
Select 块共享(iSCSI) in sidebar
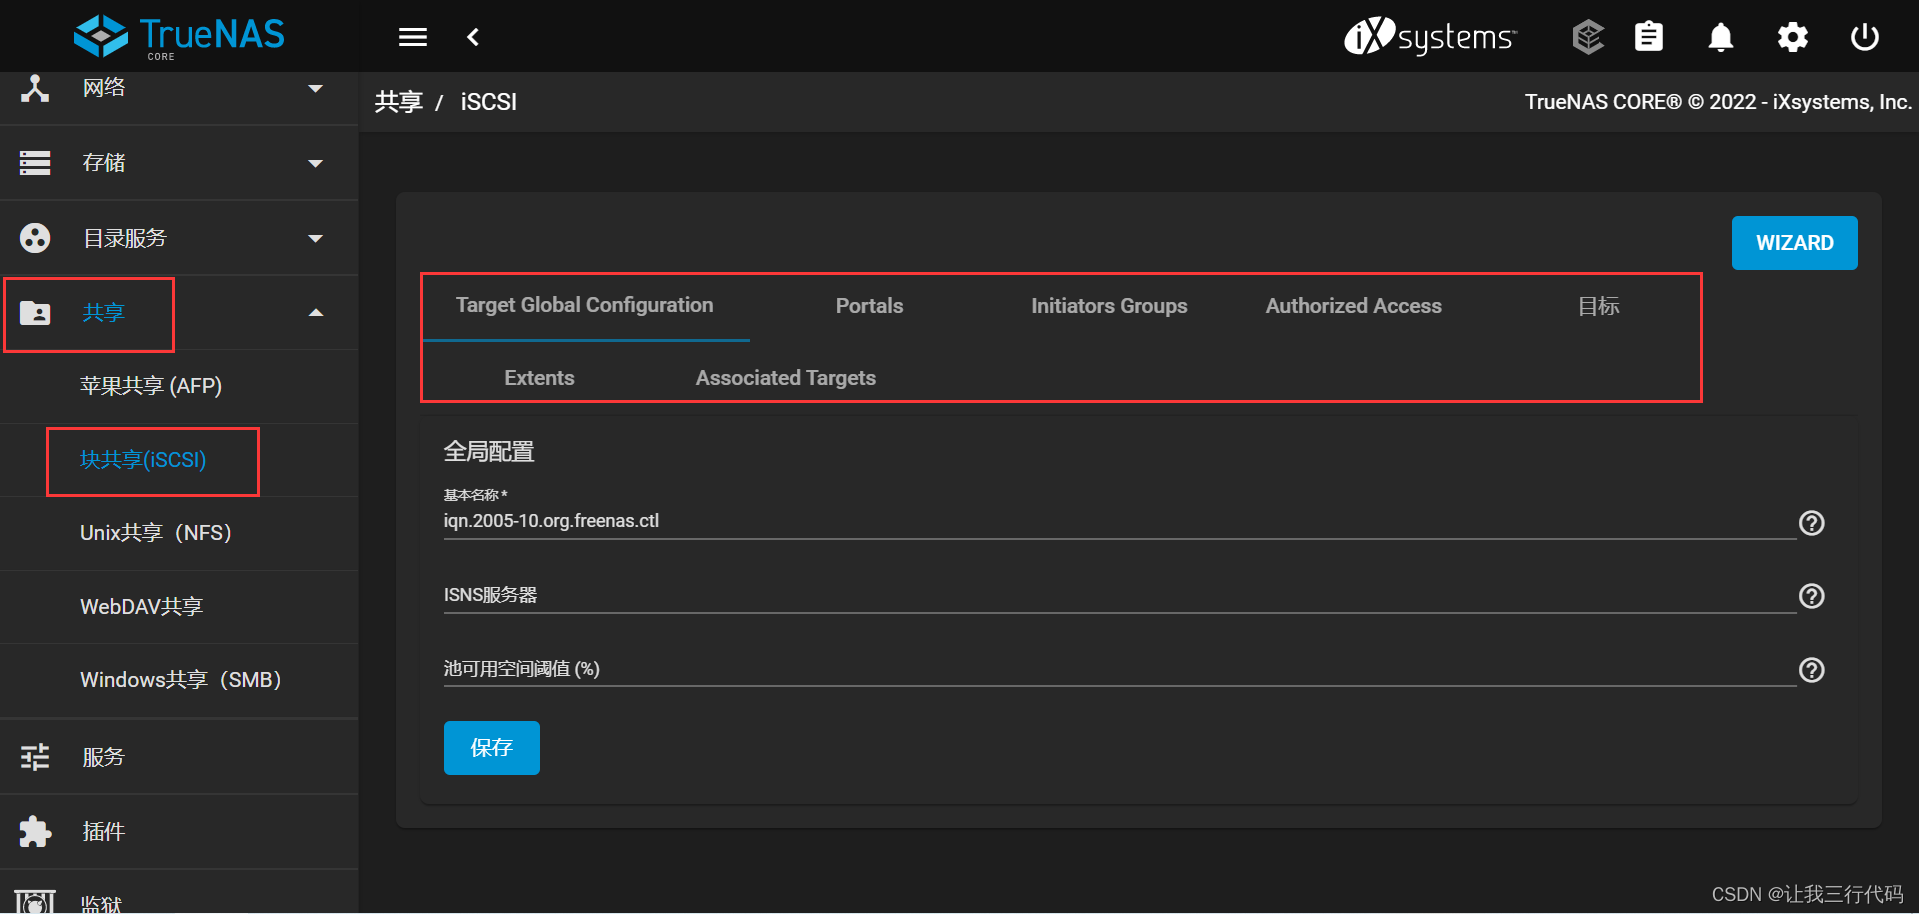pos(143,460)
